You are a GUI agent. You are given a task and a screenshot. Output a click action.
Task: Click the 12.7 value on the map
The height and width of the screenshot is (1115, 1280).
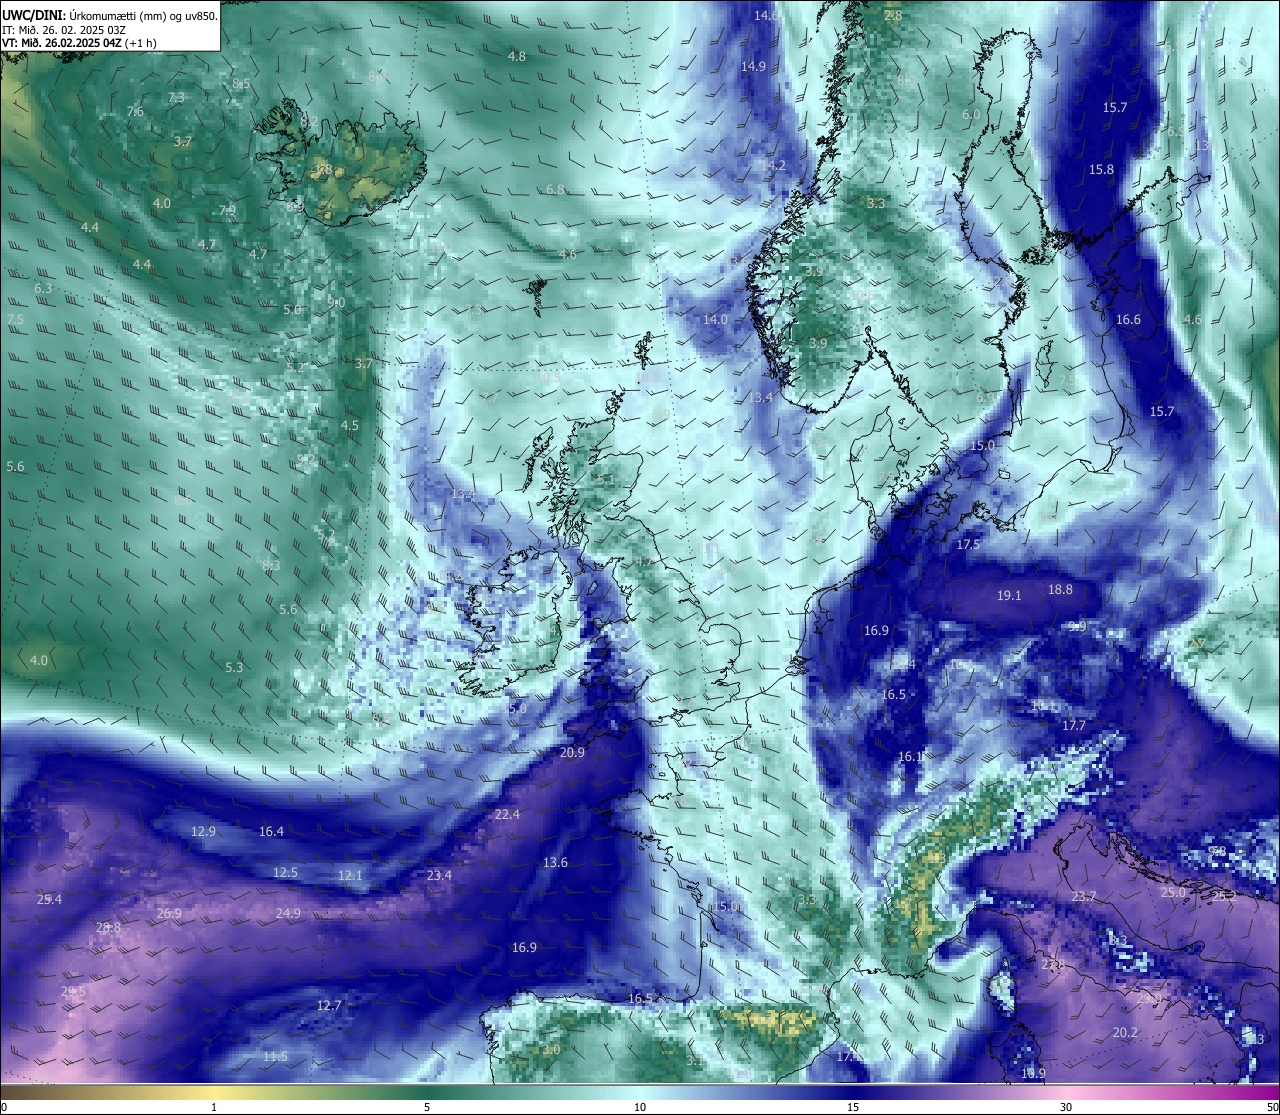click(329, 1005)
